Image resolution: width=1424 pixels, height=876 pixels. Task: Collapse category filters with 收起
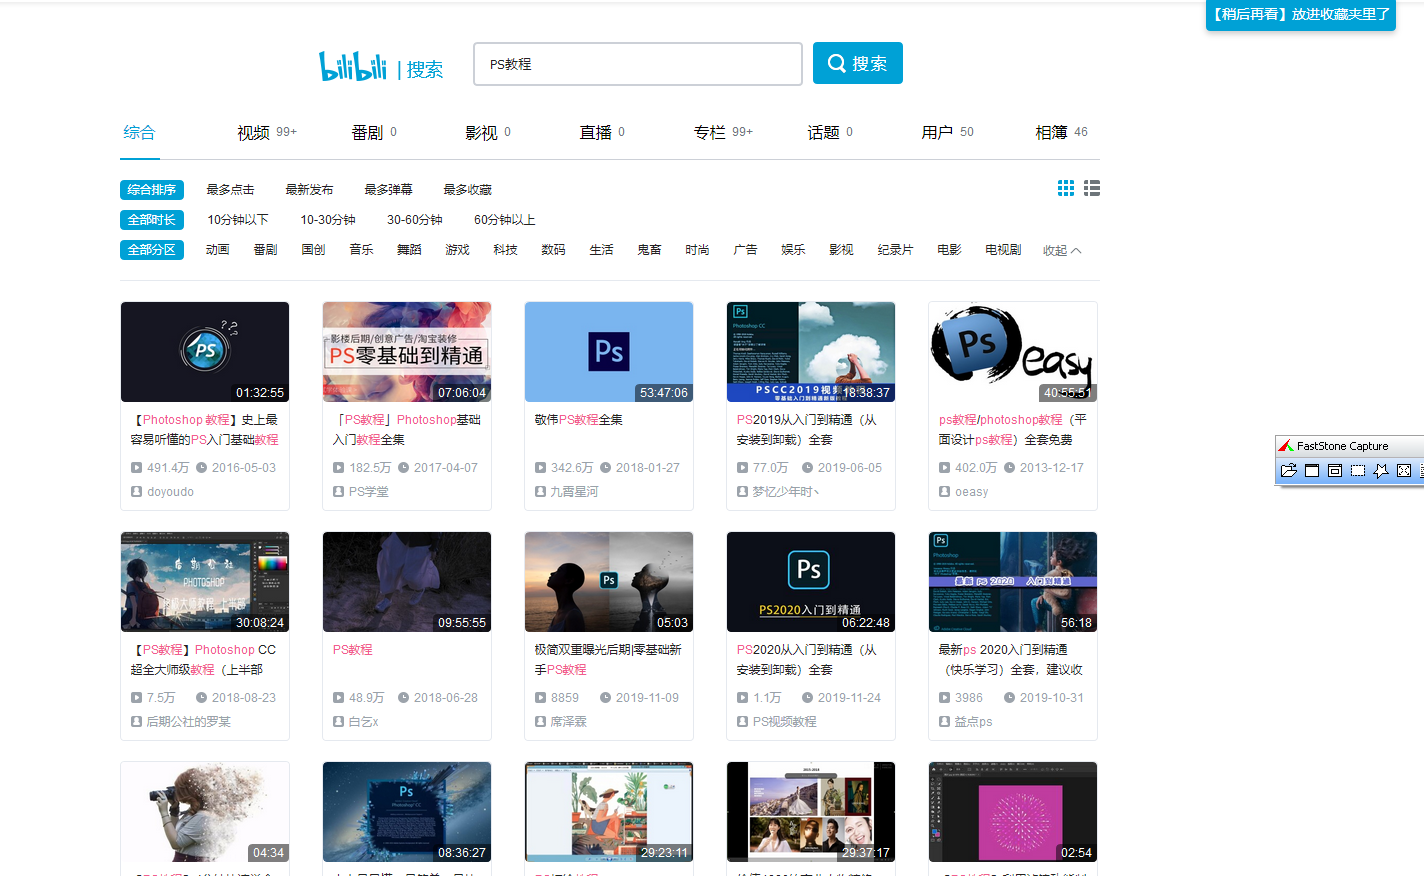click(x=1062, y=250)
